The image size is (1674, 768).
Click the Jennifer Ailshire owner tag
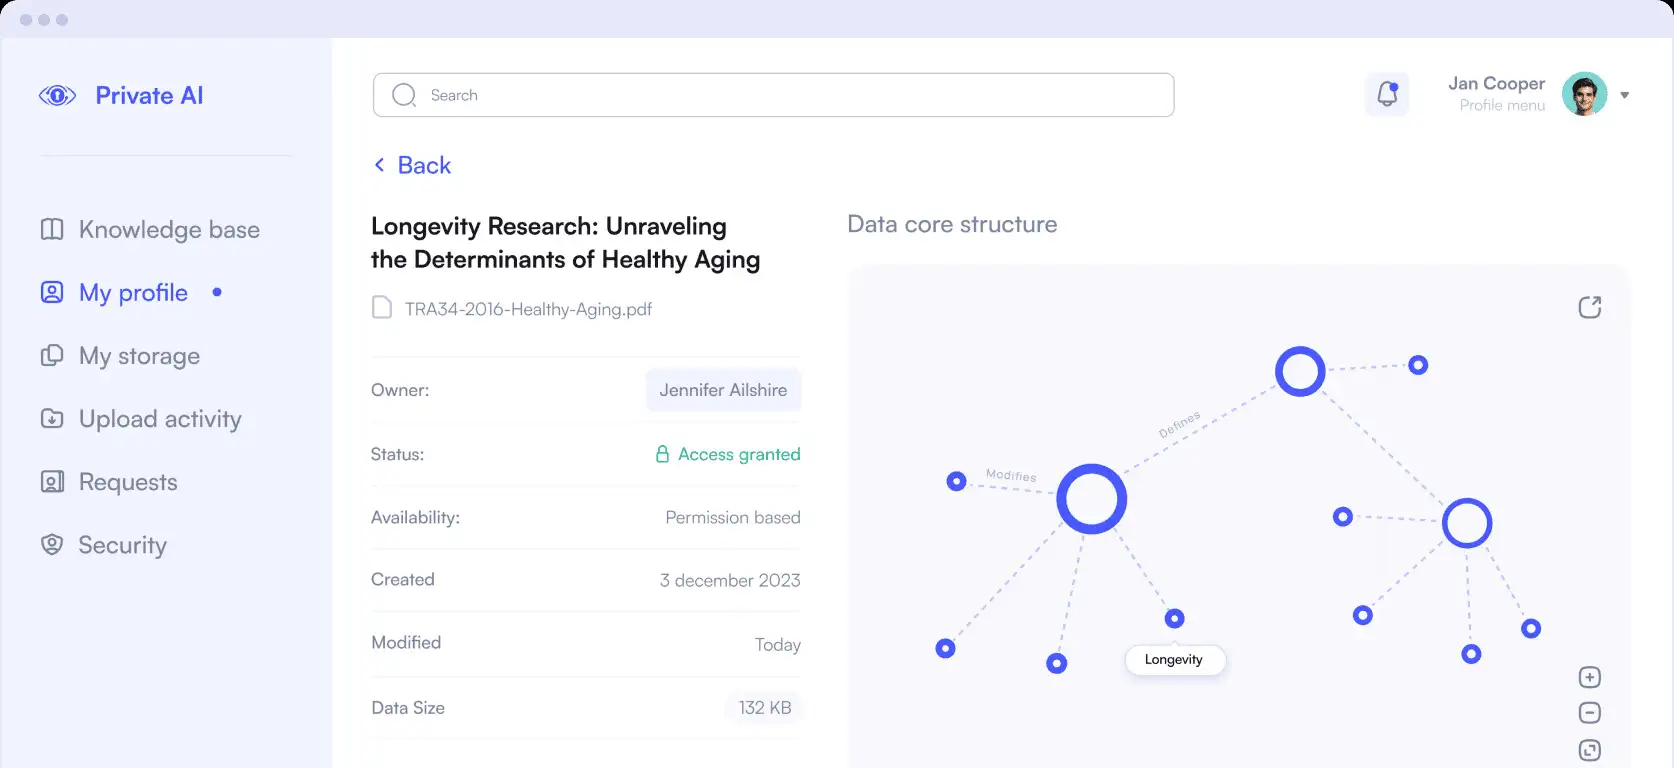[x=723, y=390]
